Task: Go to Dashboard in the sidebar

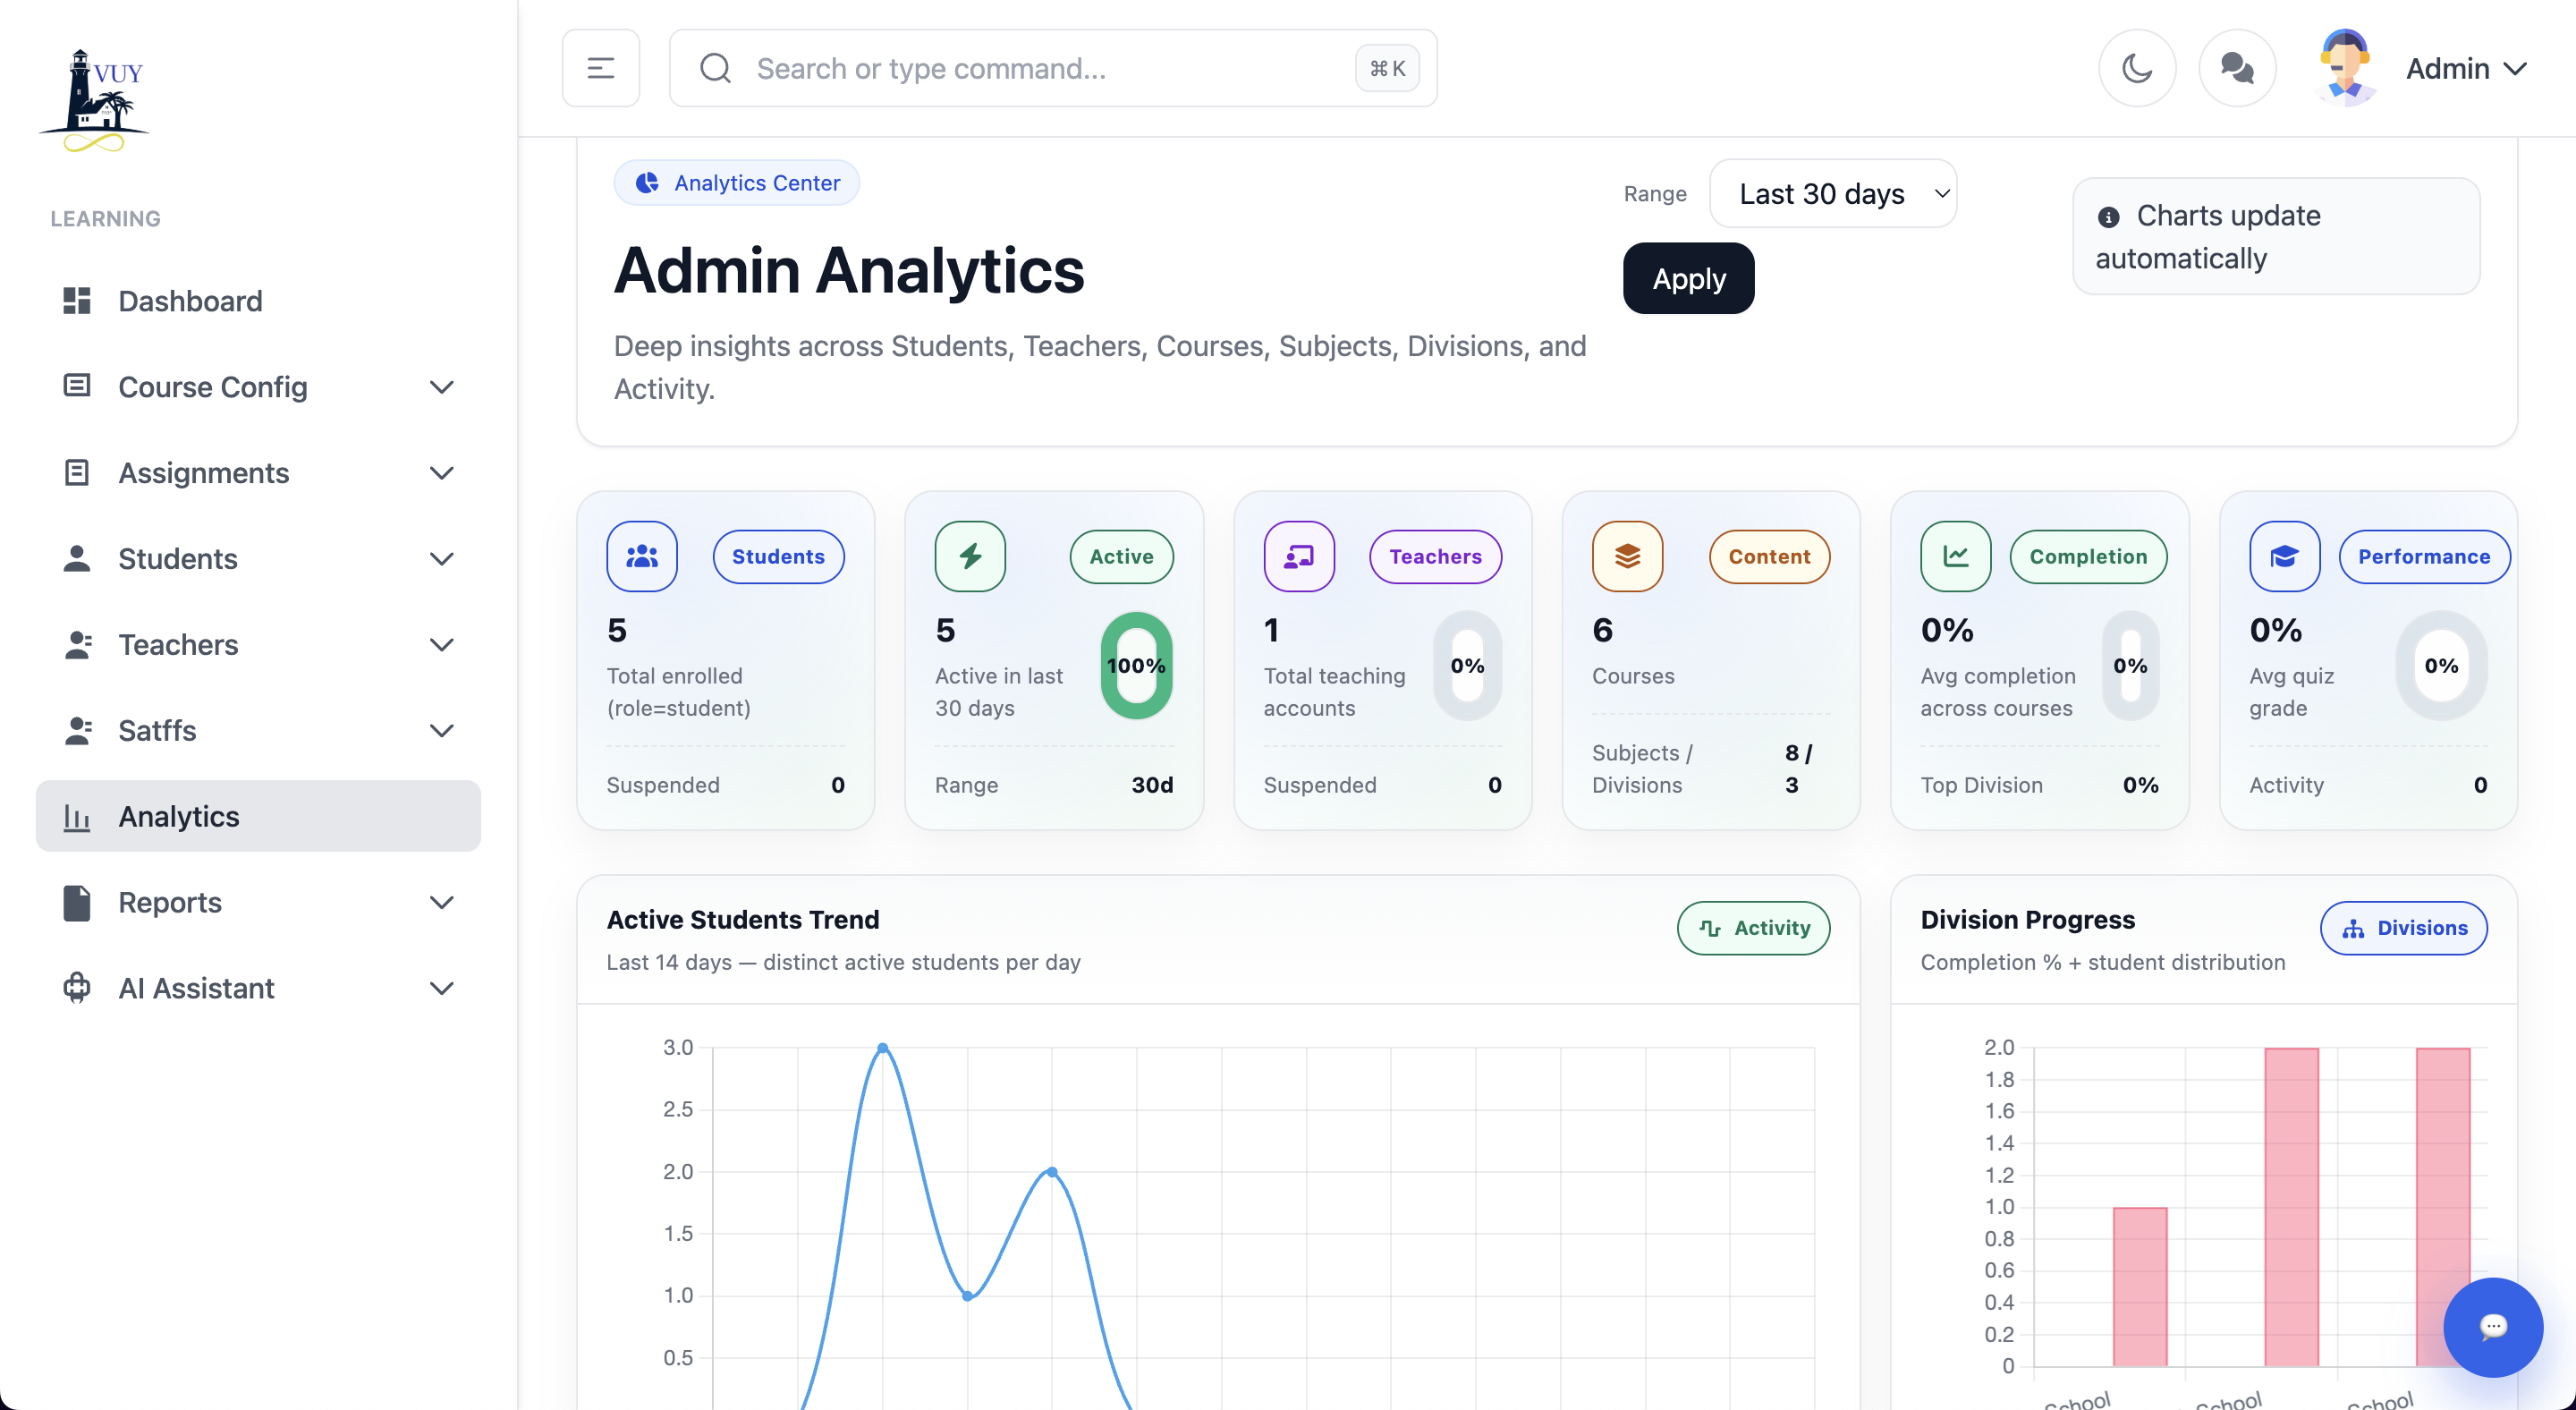Action: pos(190,301)
